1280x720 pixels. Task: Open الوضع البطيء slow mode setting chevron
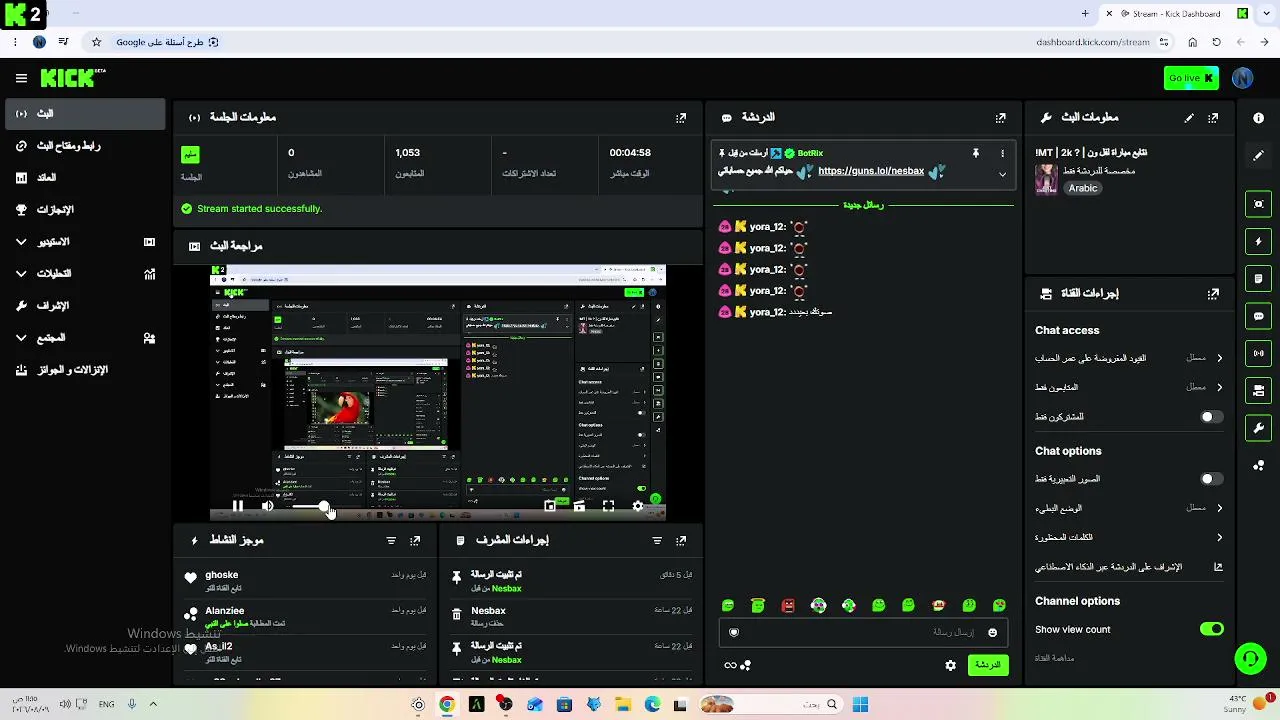[x=1219, y=508]
